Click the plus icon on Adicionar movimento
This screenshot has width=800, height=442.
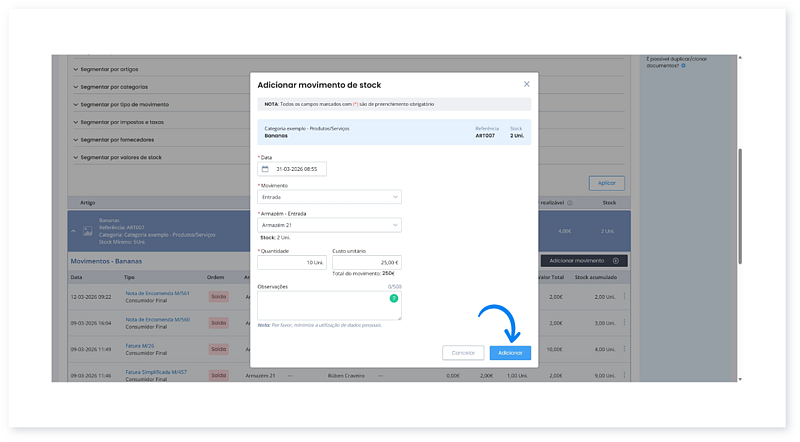pyautogui.click(x=616, y=260)
